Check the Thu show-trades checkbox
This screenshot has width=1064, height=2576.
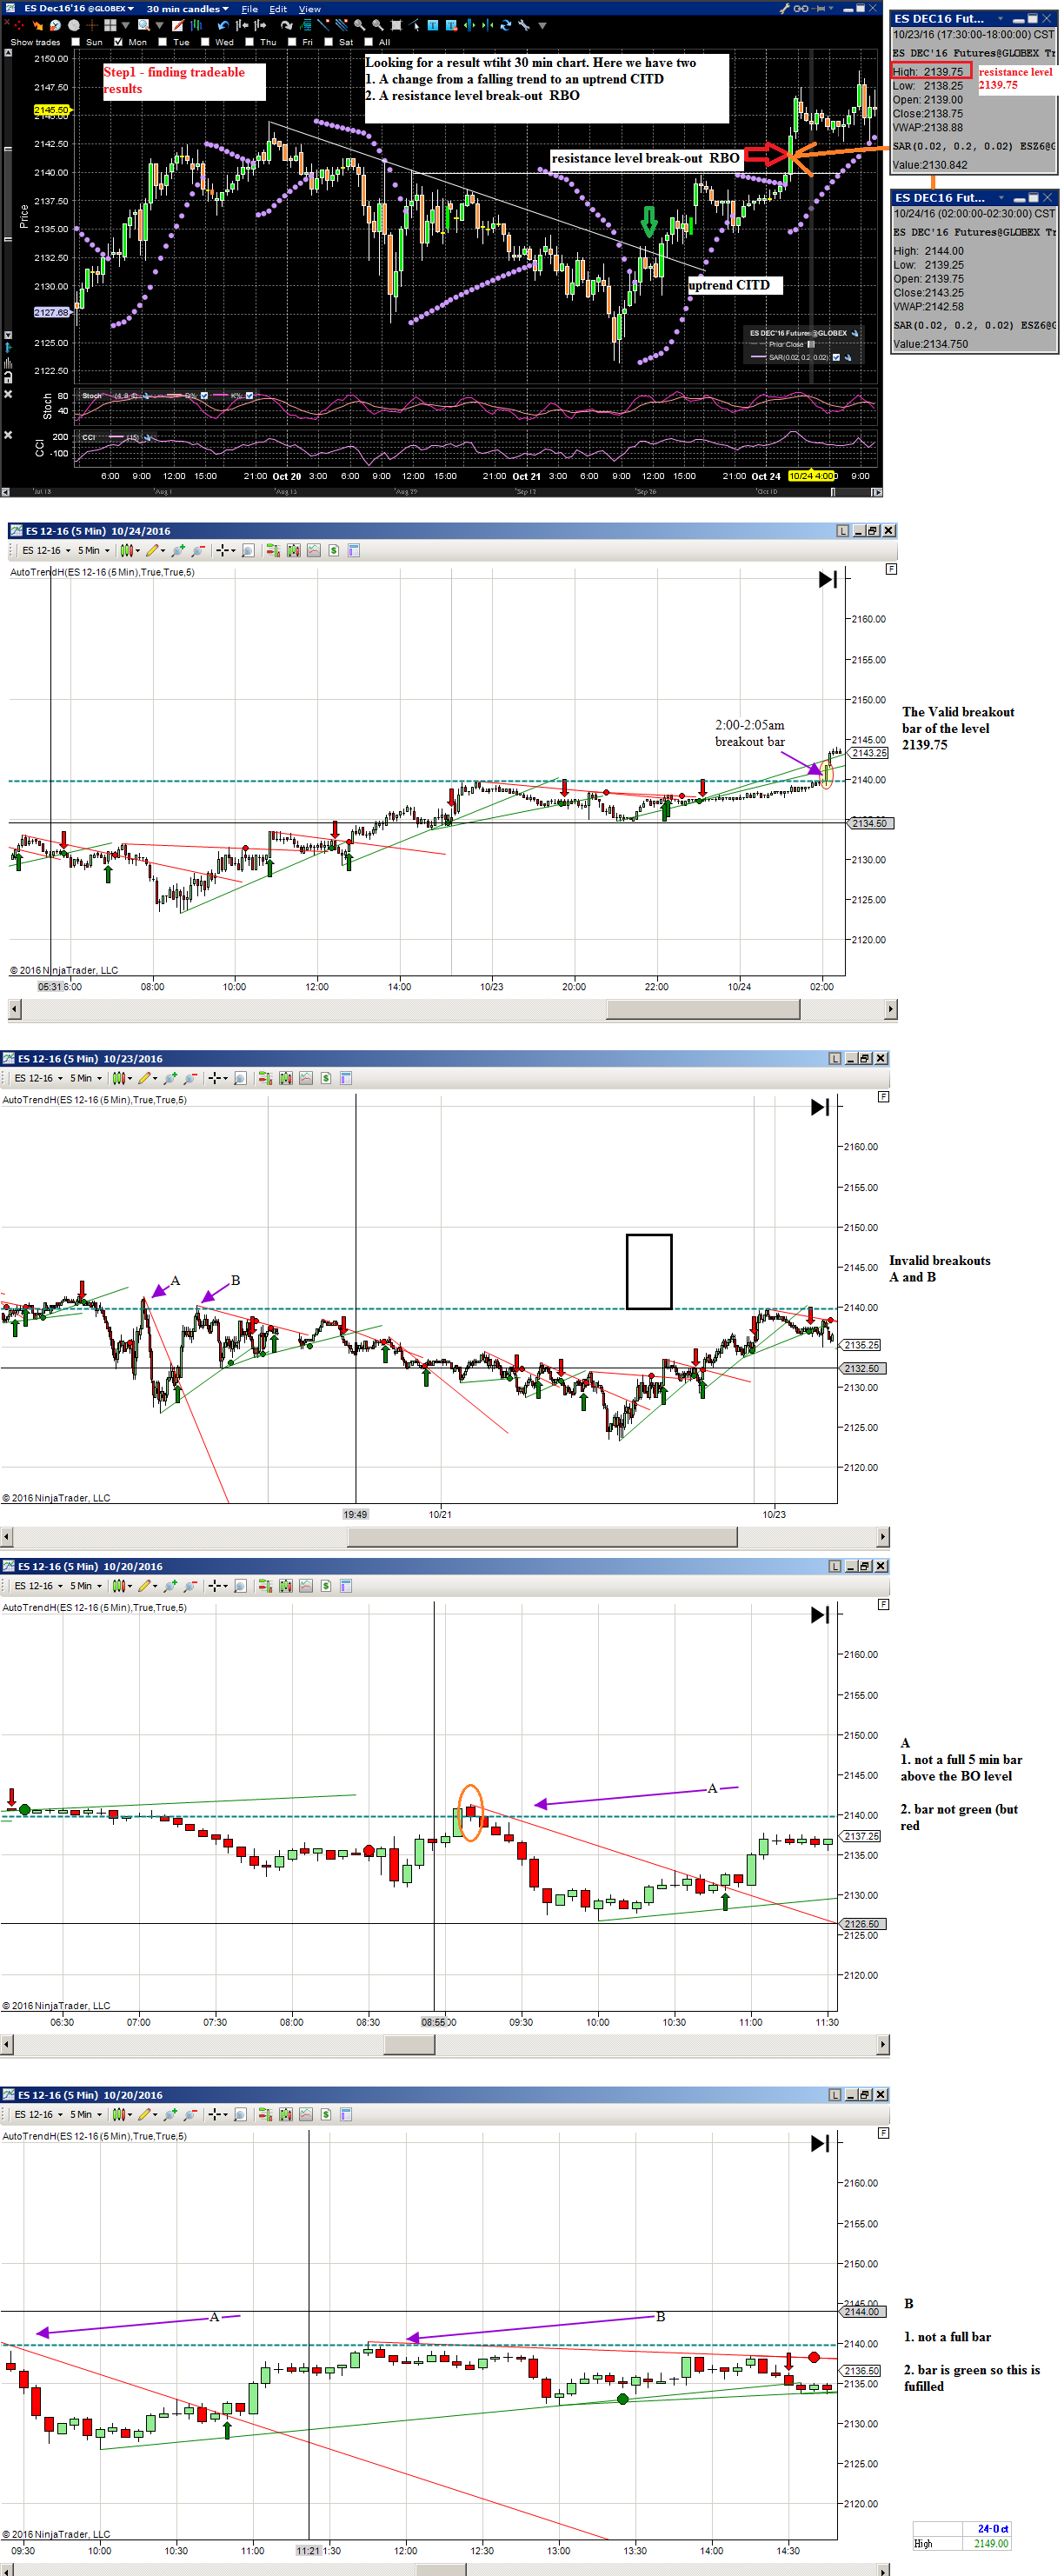(x=249, y=42)
